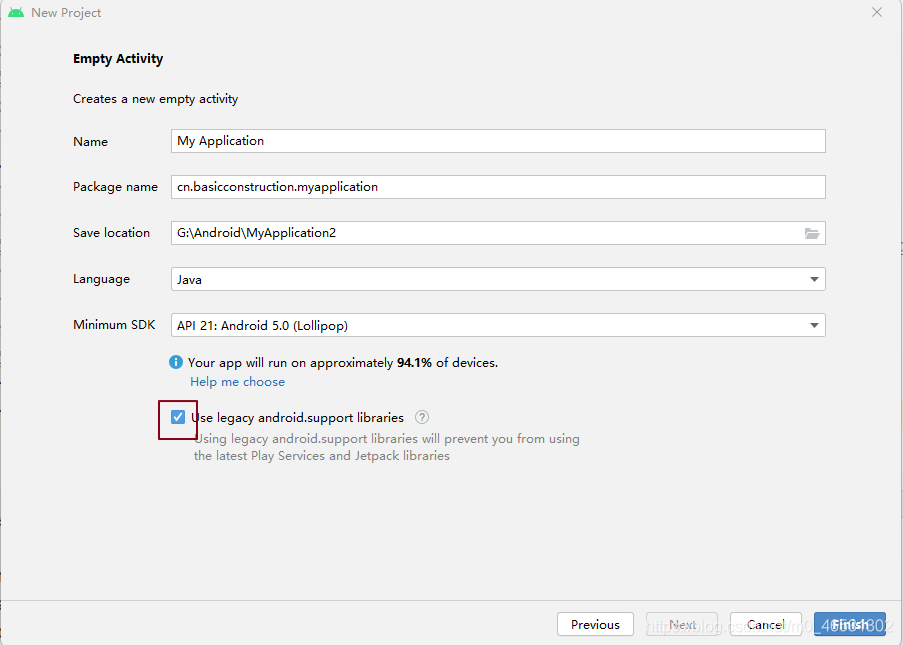Click the legacy libraries warning description text

(x=386, y=447)
